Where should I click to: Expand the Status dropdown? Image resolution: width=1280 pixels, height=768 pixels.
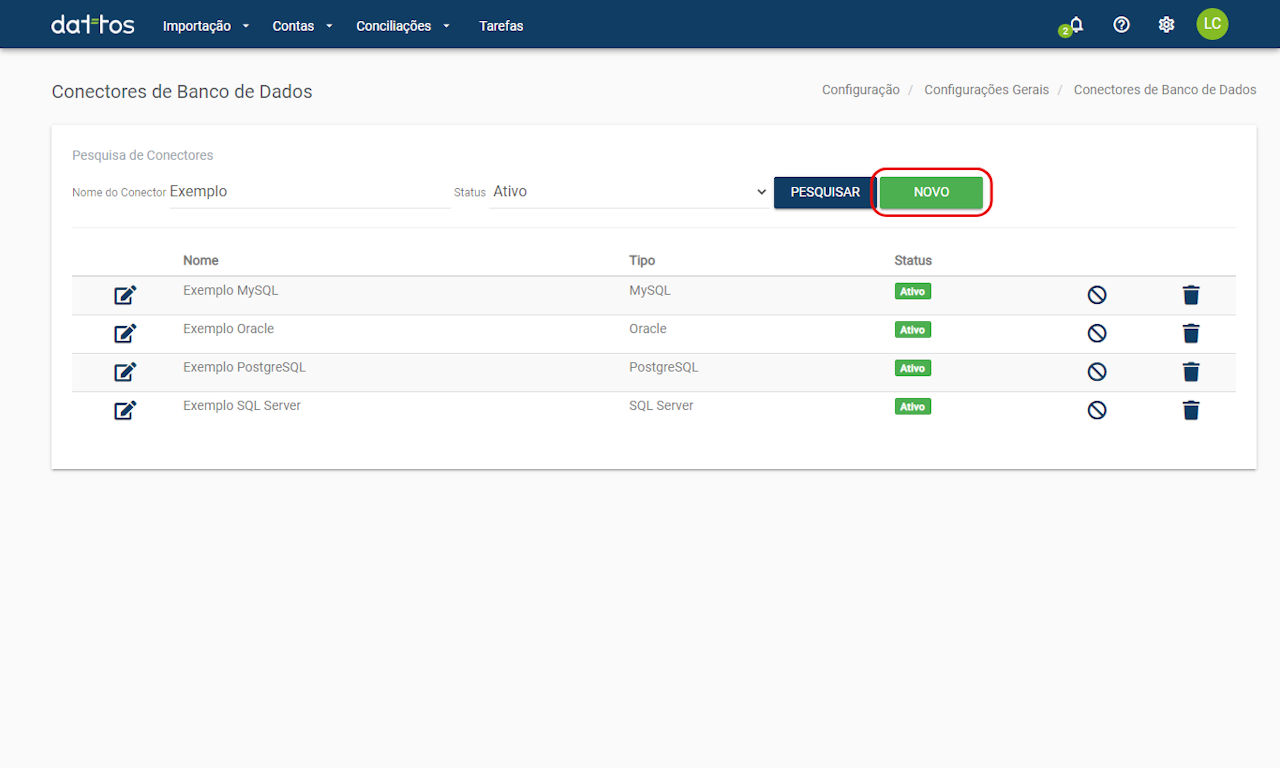tap(630, 192)
